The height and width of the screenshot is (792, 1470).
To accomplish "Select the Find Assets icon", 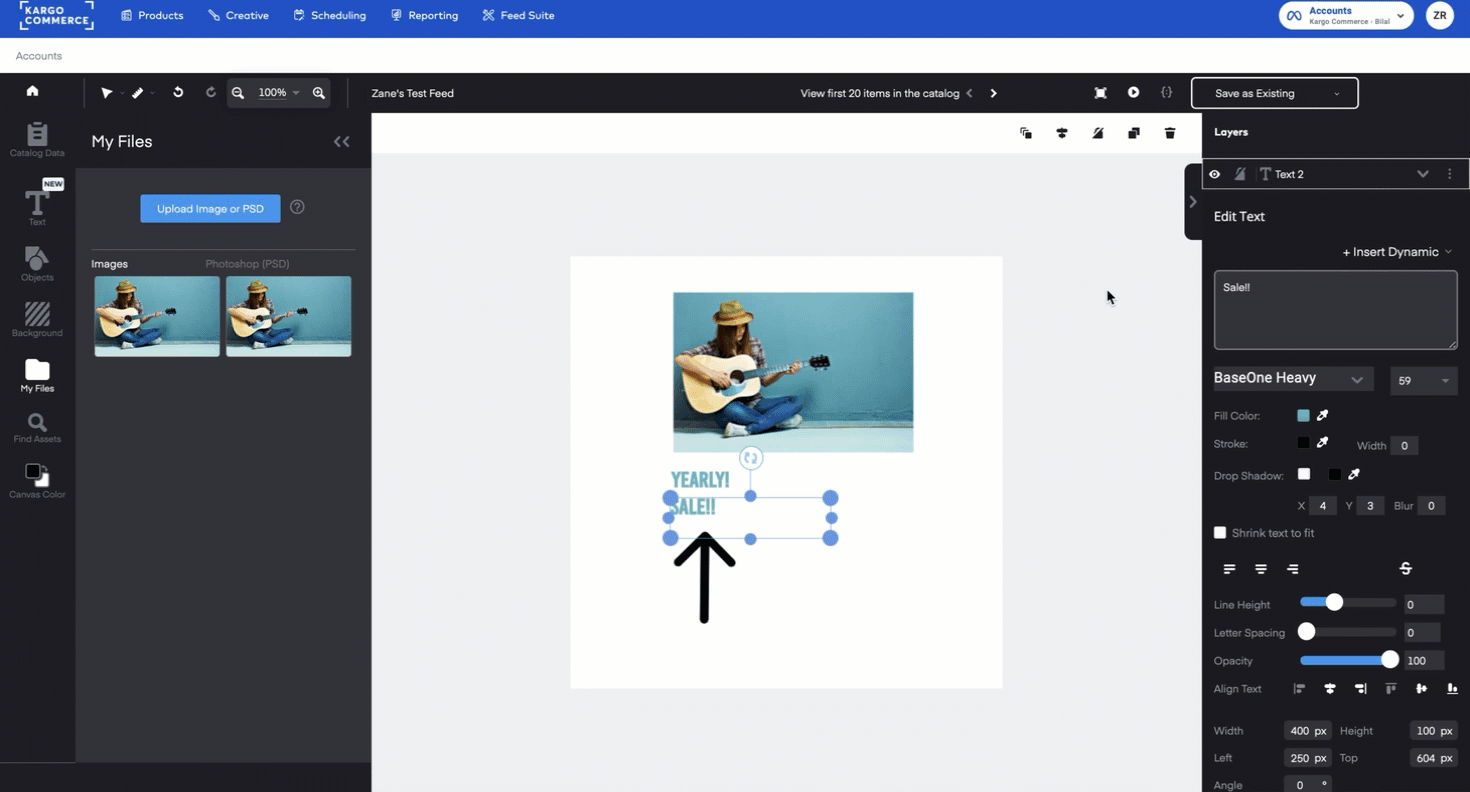I will (x=37, y=426).
